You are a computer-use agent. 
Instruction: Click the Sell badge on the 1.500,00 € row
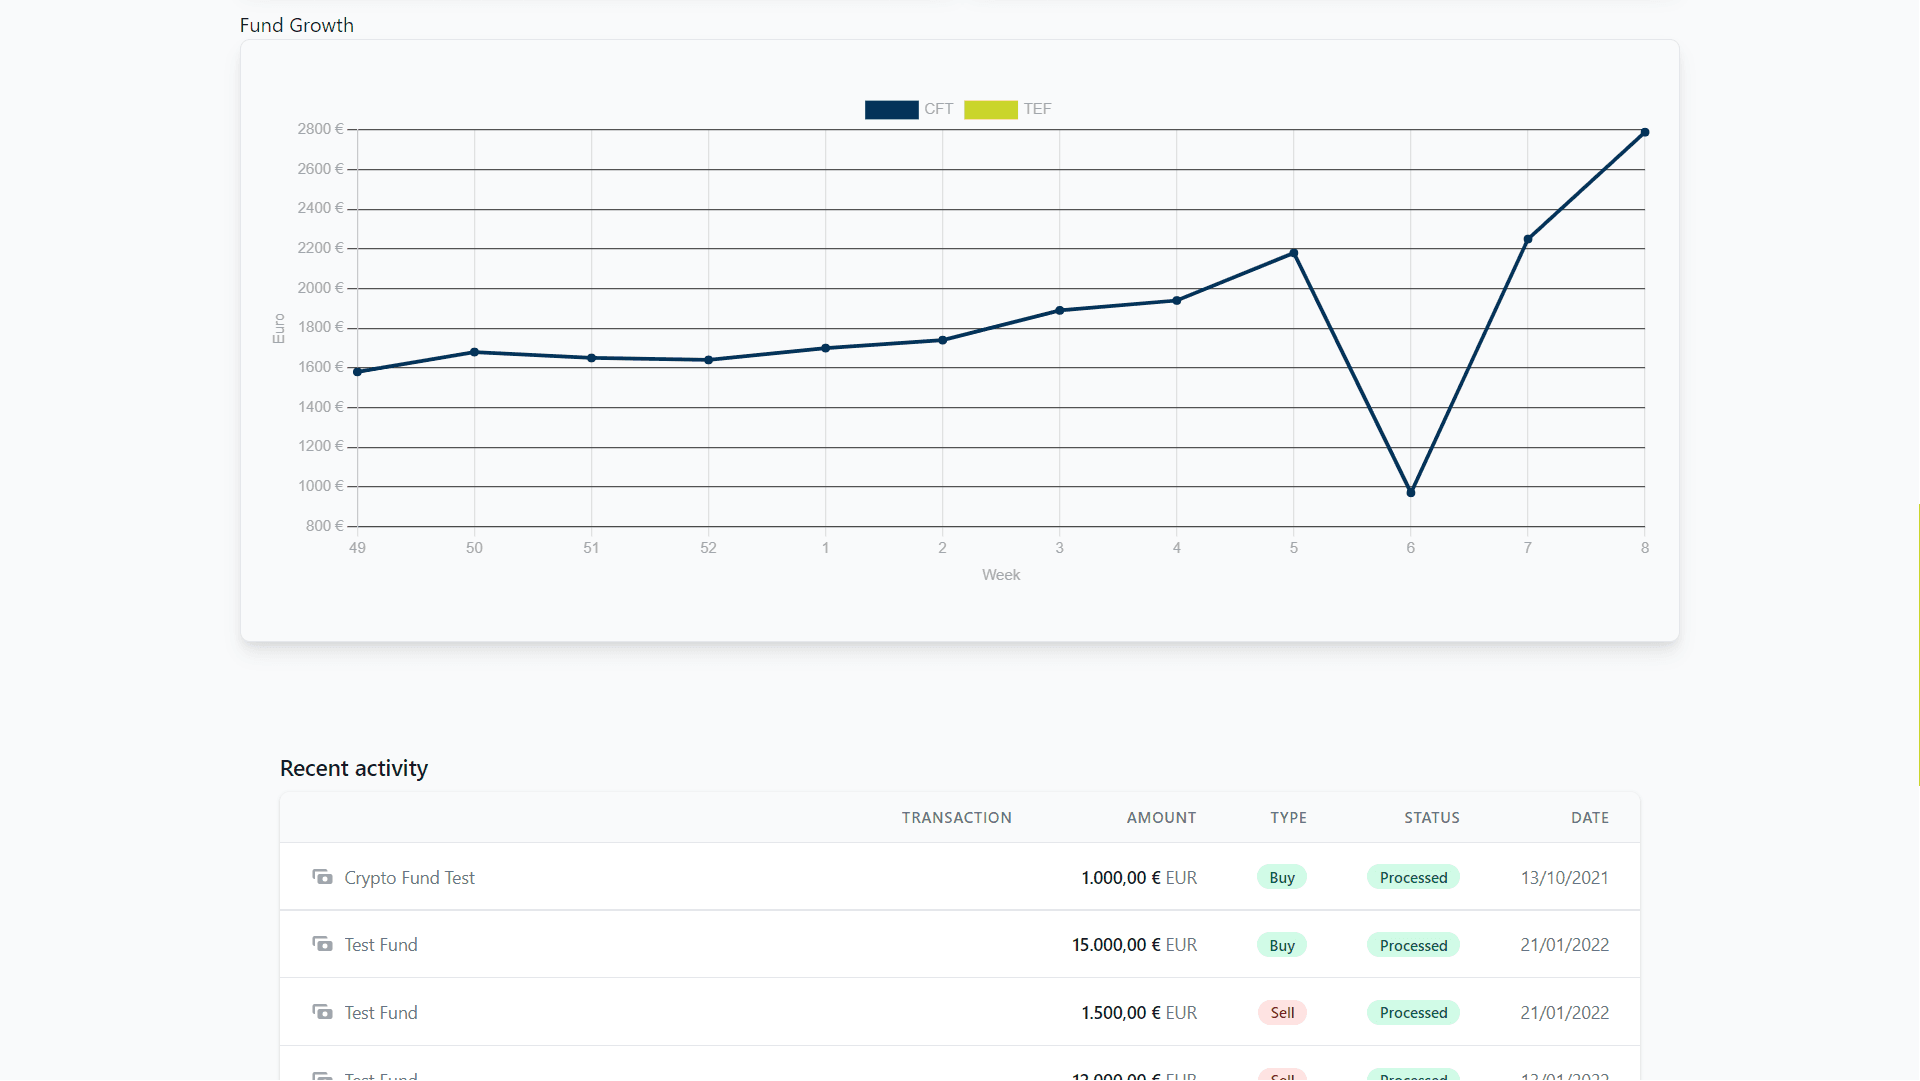[x=1282, y=1013]
